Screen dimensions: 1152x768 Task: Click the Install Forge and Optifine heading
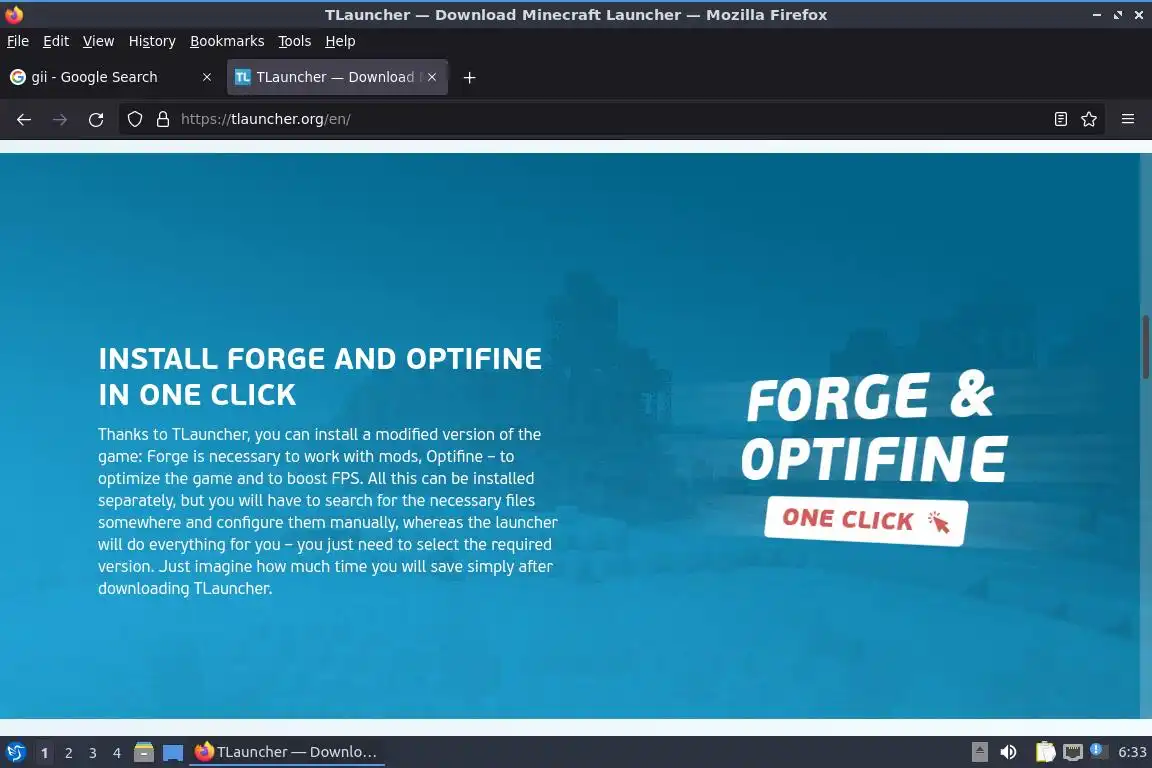tap(320, 376)
